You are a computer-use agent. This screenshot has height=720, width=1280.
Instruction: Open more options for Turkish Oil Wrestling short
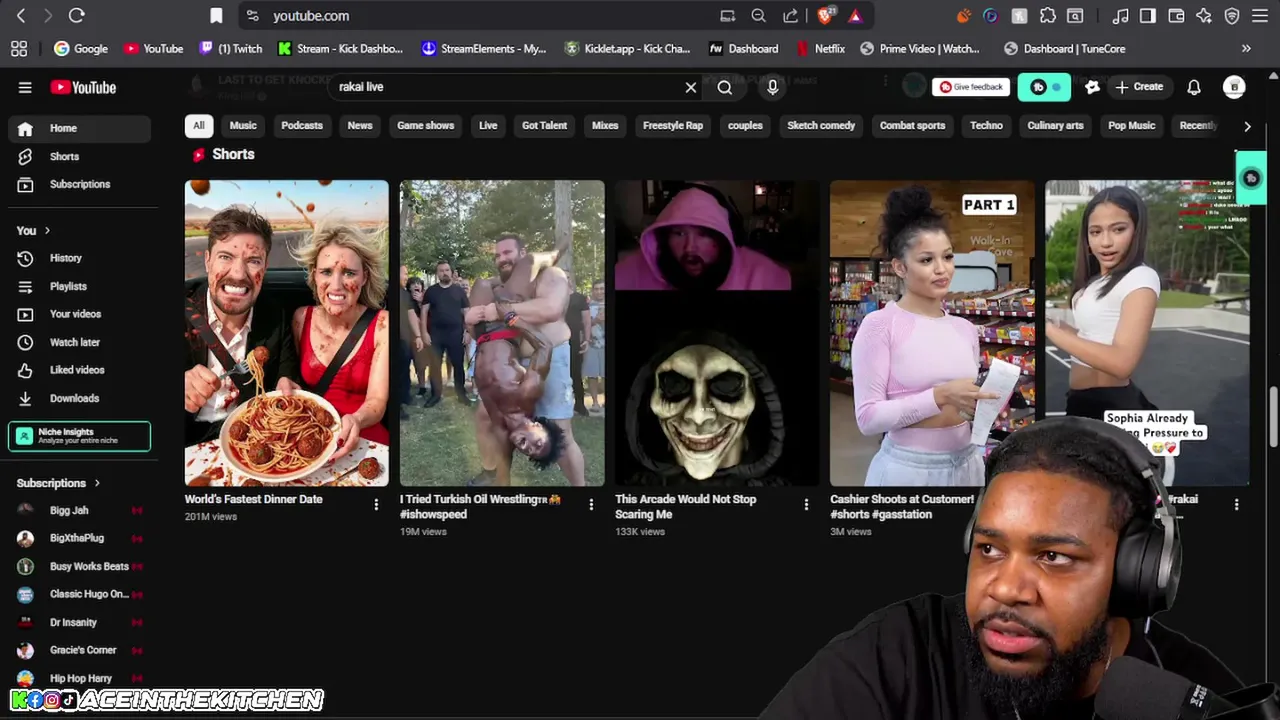tap(591, 505)
